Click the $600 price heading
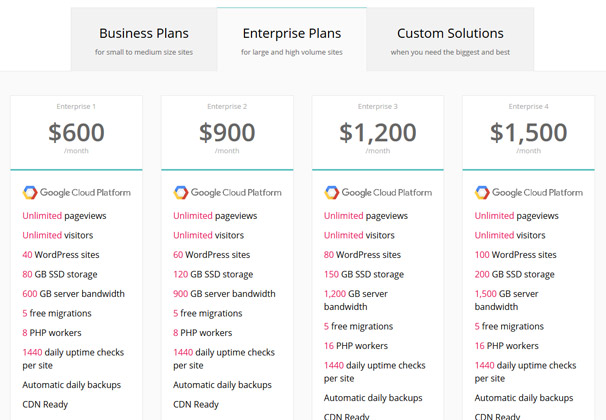The height and width of the screenshot is (420, 606). [76, 132]
